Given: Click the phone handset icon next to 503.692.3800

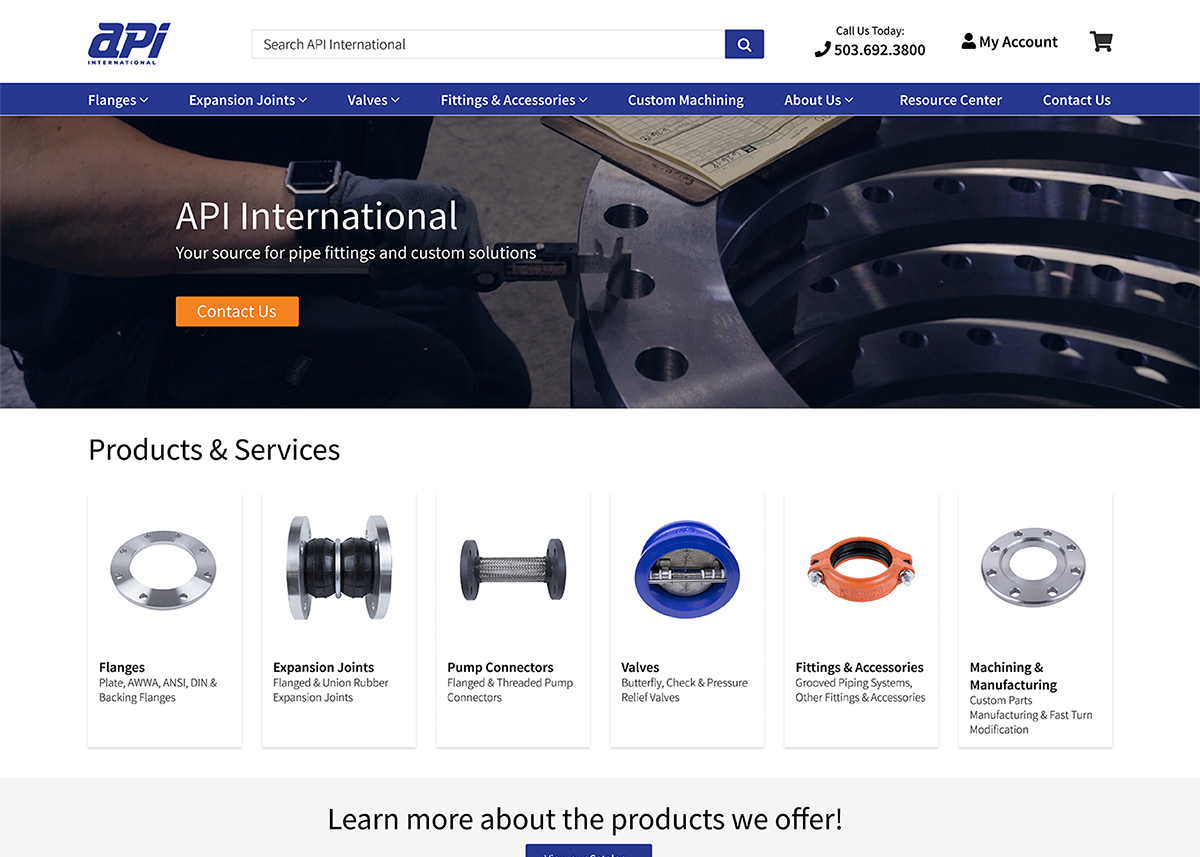Looking at the screenshot, I should pyautogui.click(x=822, y=48).
